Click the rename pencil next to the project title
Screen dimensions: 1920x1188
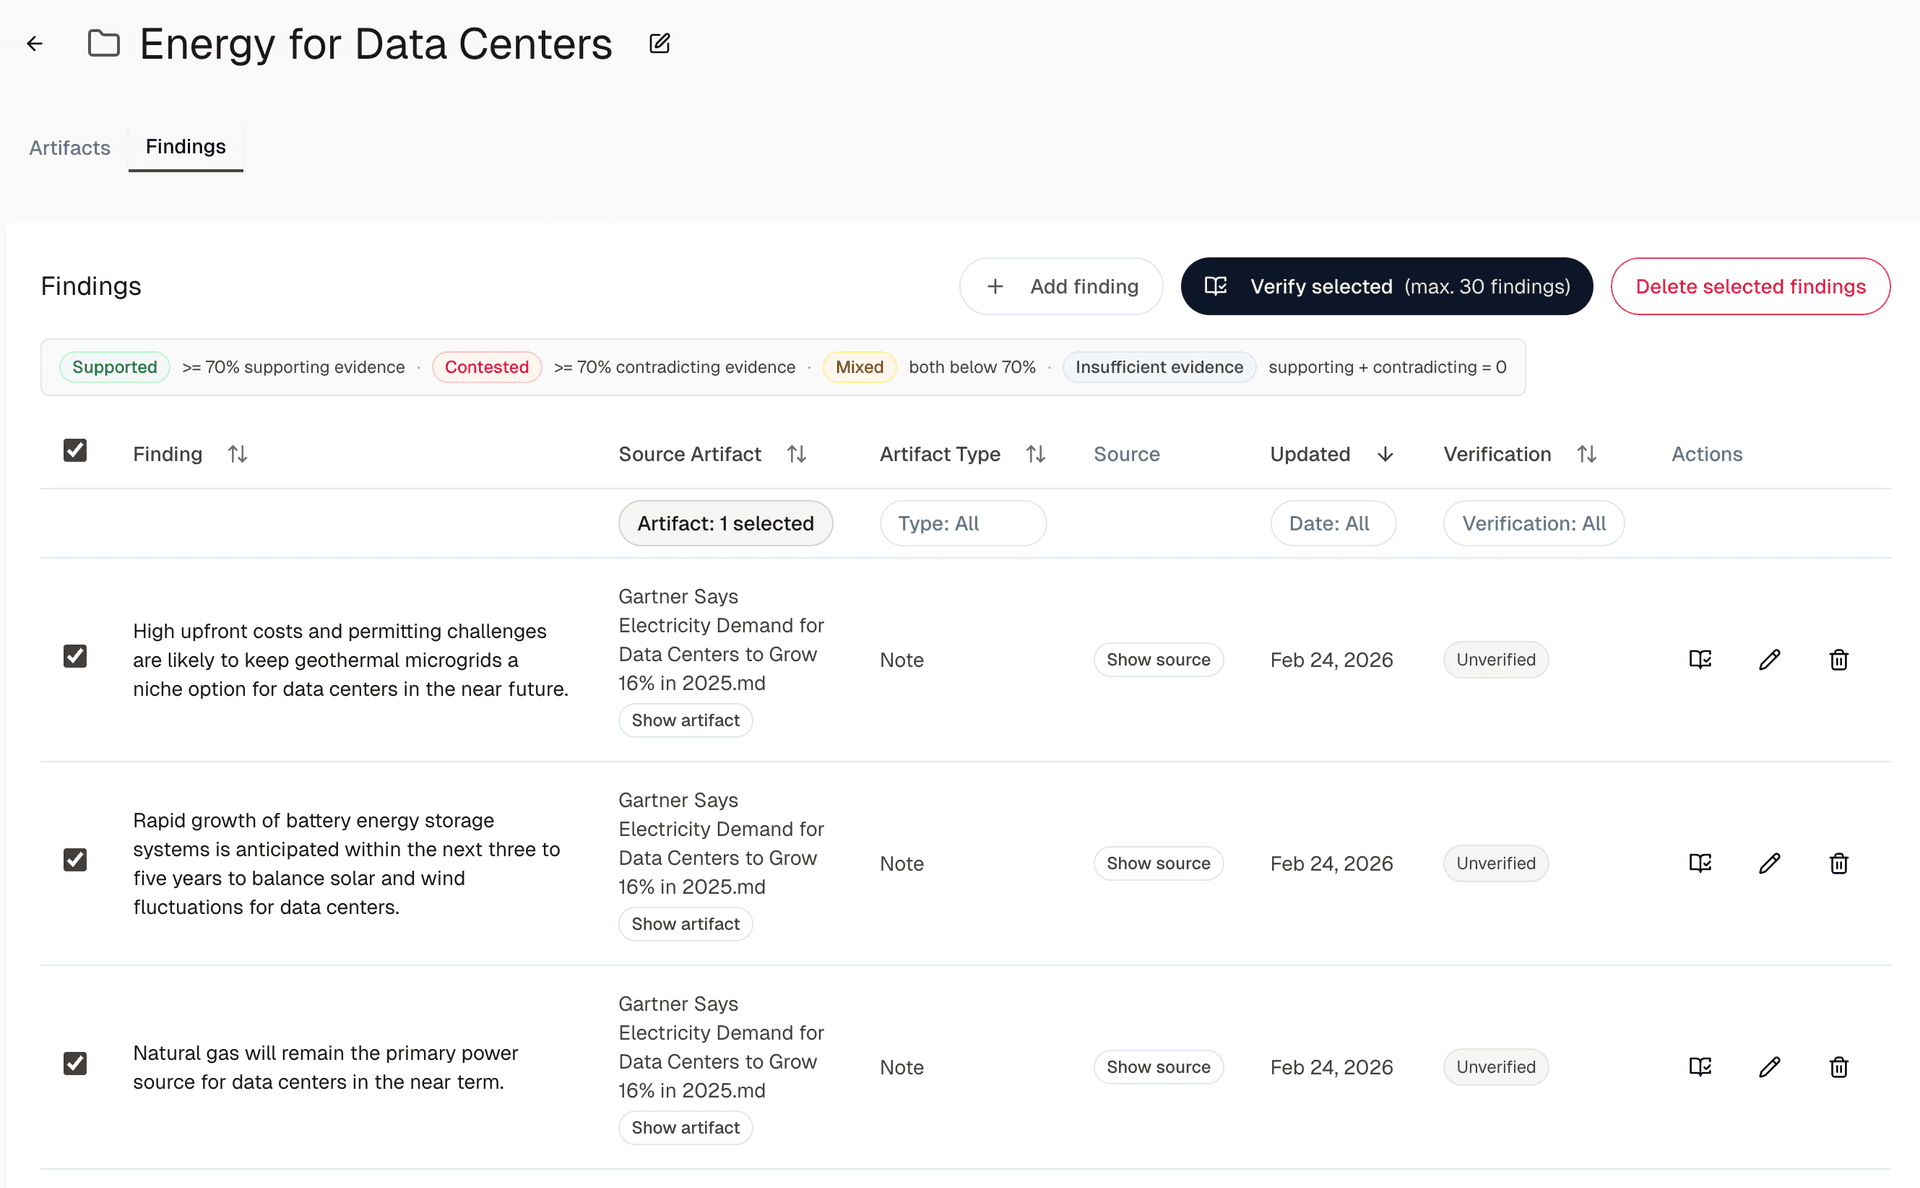(x=659, y=44)
